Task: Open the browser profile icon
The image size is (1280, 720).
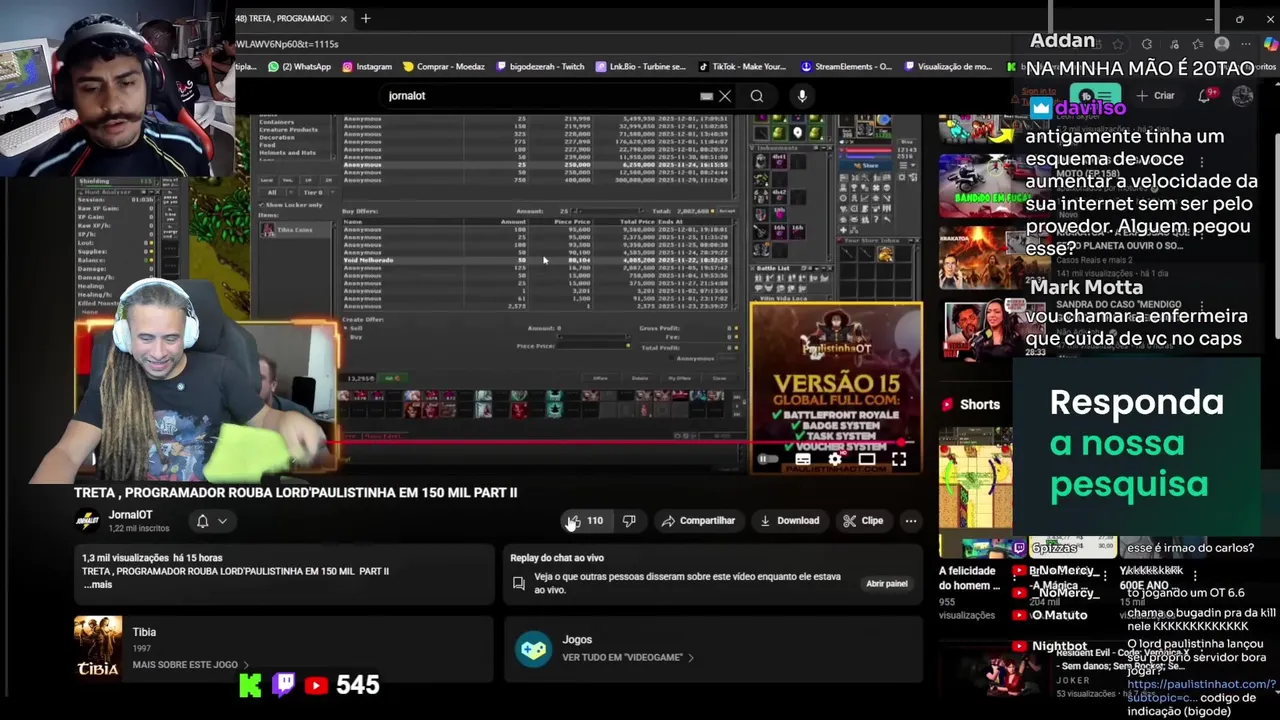Action: click(1221, 44)
